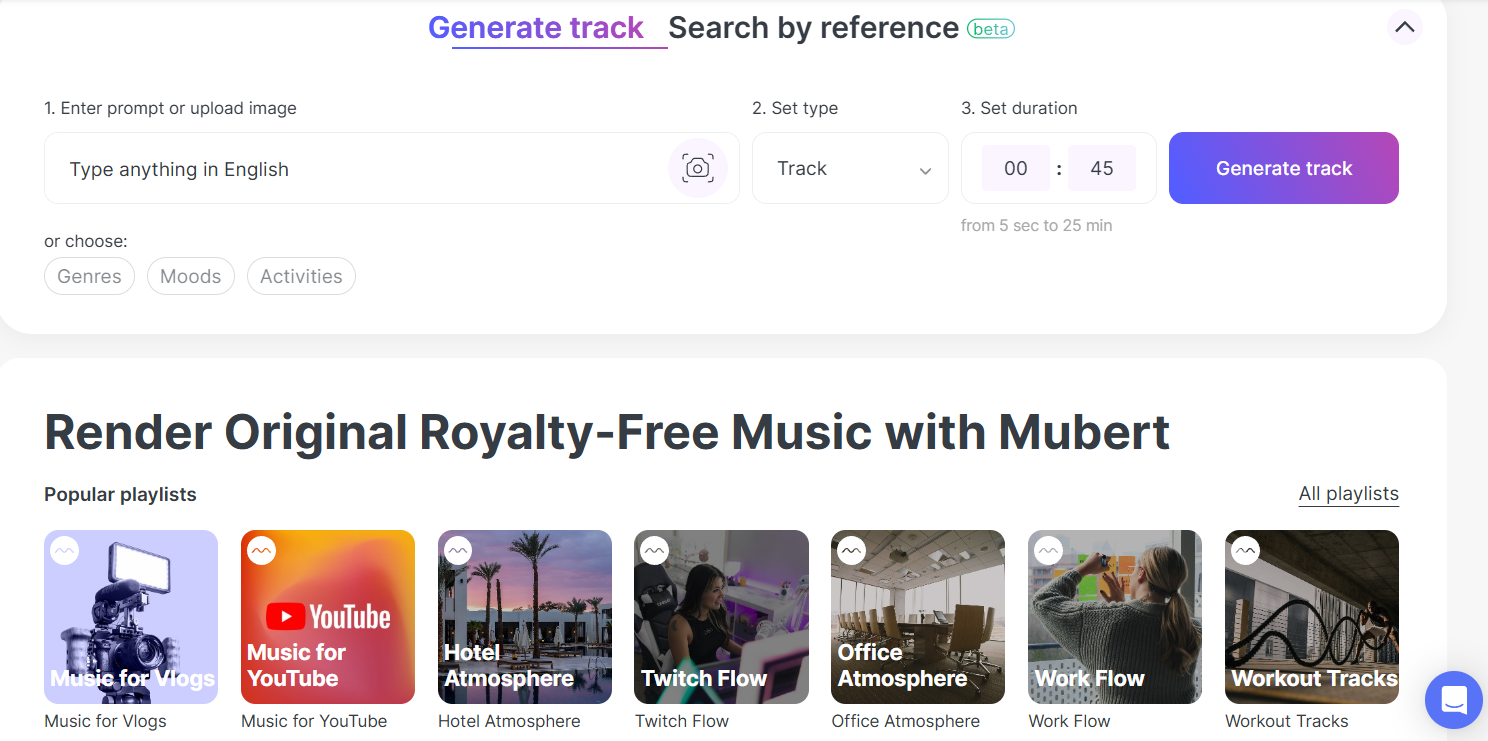
Task: Expand the Activities options
Action: (x=301, y=276)
